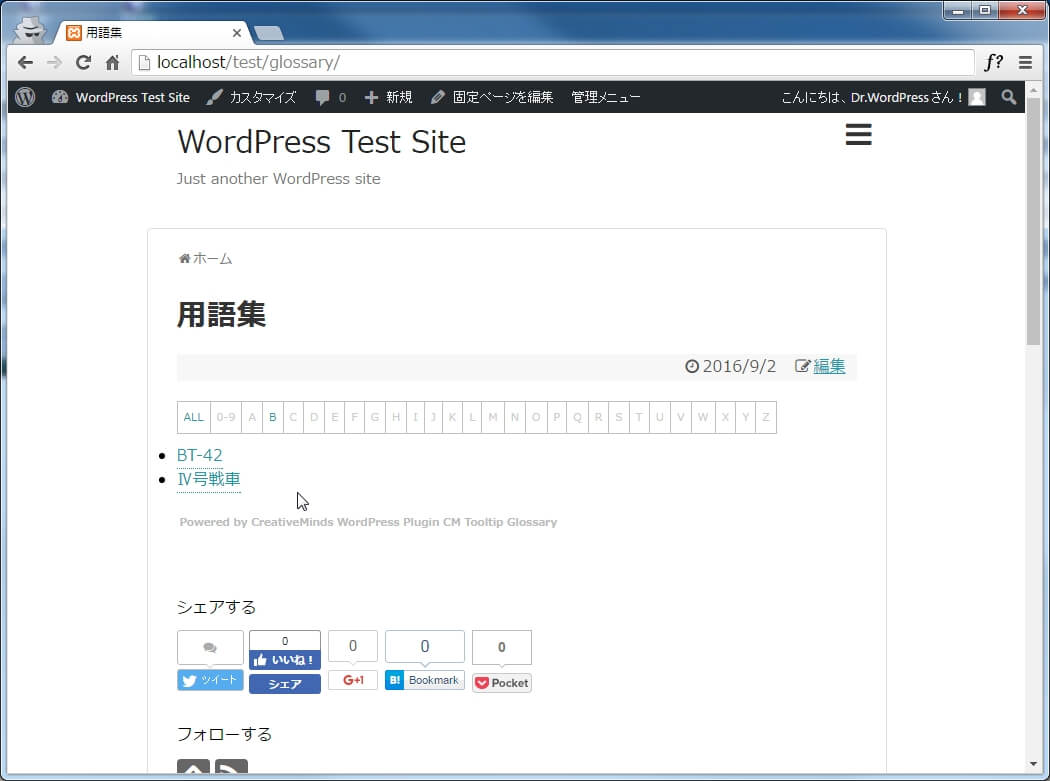1050x781 pixels.
Task: Reload the page with the refresh button
Action: click(83, 63)
